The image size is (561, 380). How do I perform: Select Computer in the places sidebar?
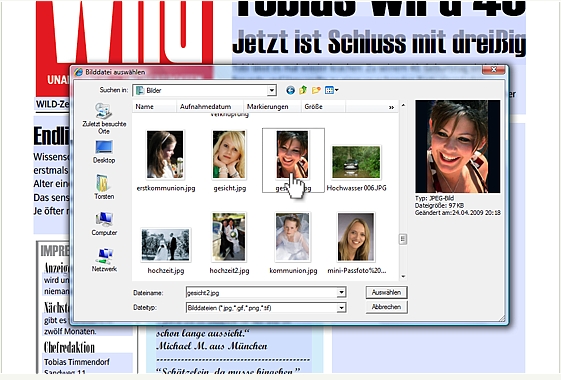[104, 224]
